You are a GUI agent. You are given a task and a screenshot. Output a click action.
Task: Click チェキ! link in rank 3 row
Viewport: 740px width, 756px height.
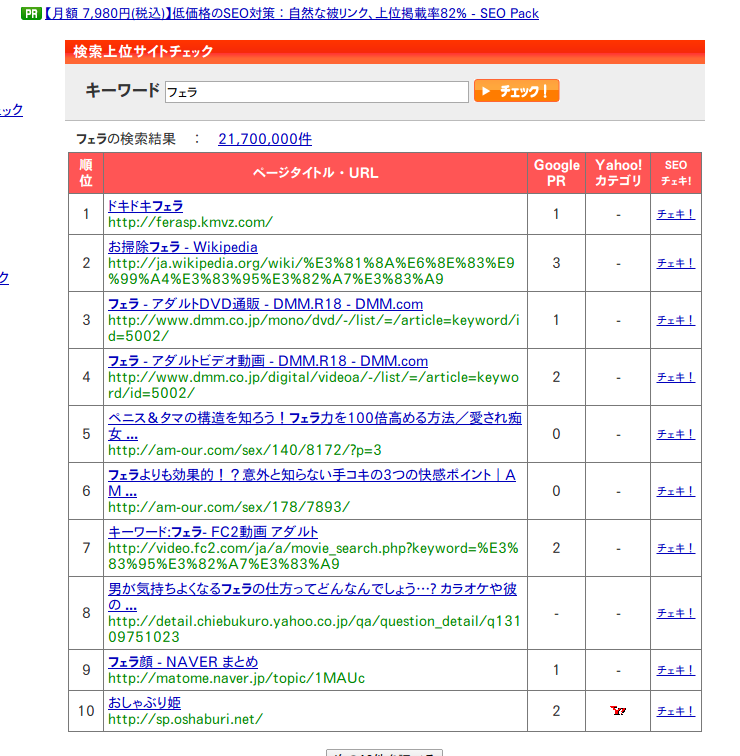675,320
